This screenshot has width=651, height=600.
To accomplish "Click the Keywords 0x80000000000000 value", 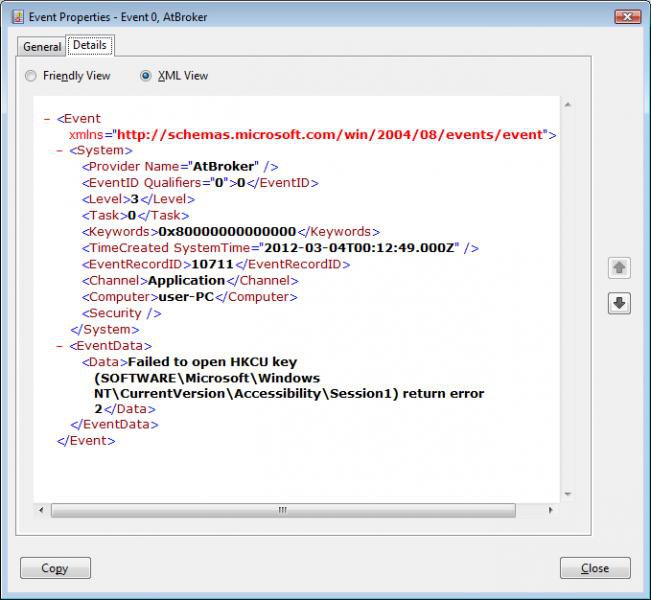I will coord(228,232).
